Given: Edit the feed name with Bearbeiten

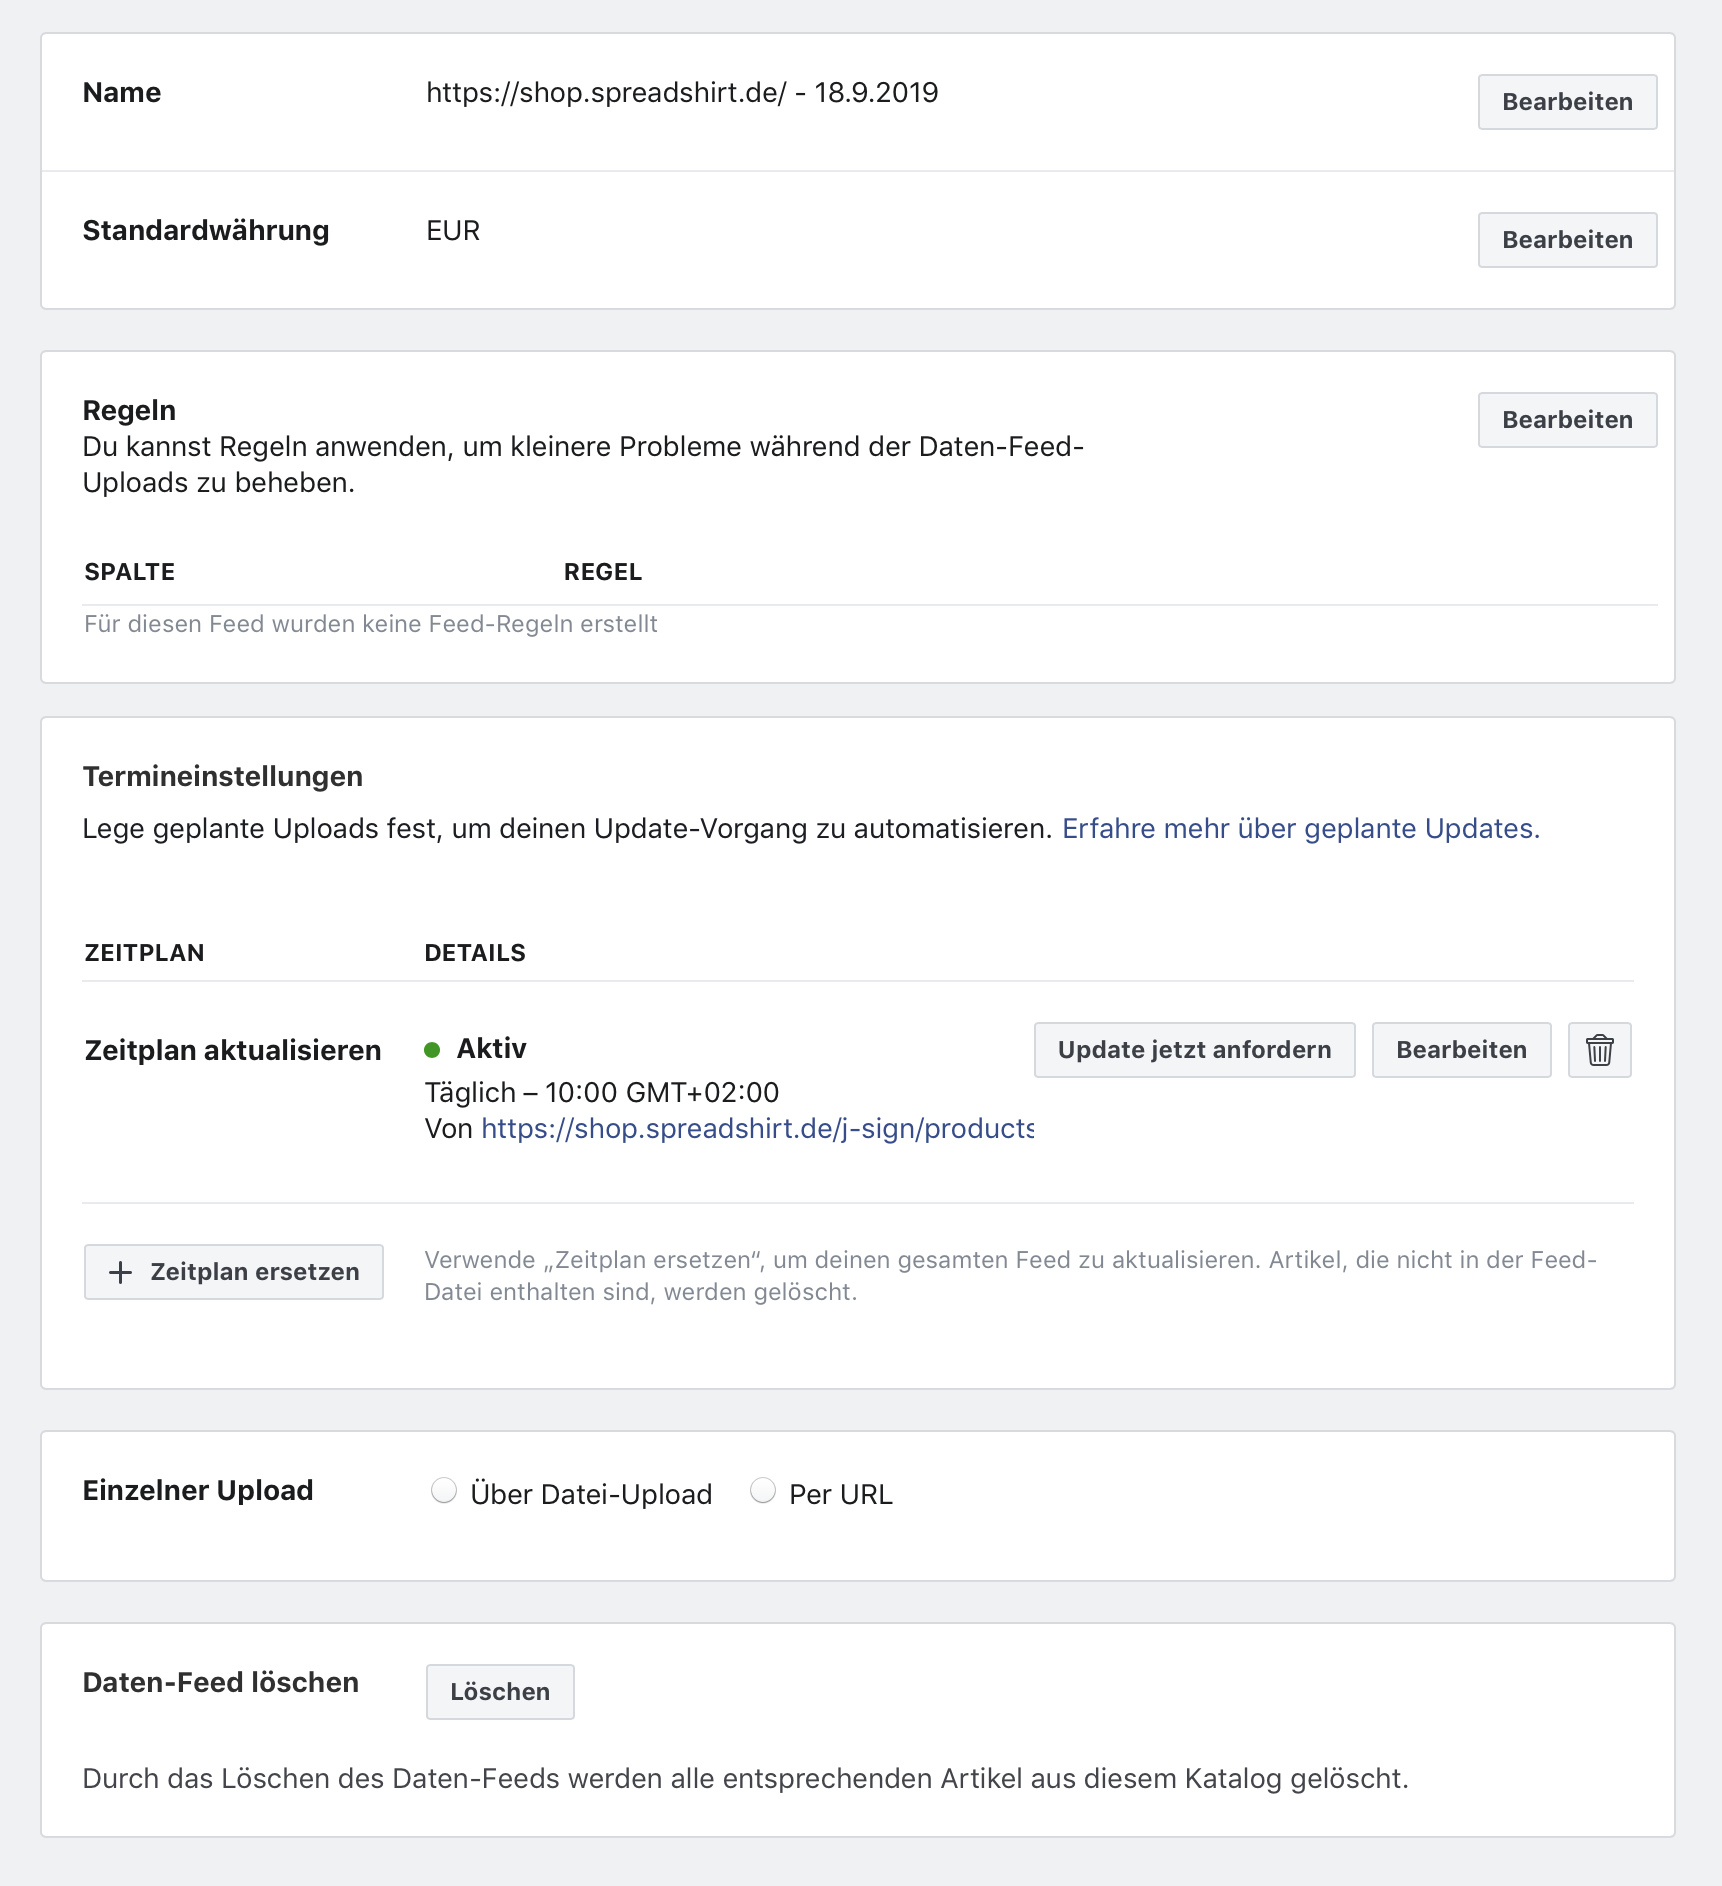Looking at the screenshot, I should click(1567, 102).
